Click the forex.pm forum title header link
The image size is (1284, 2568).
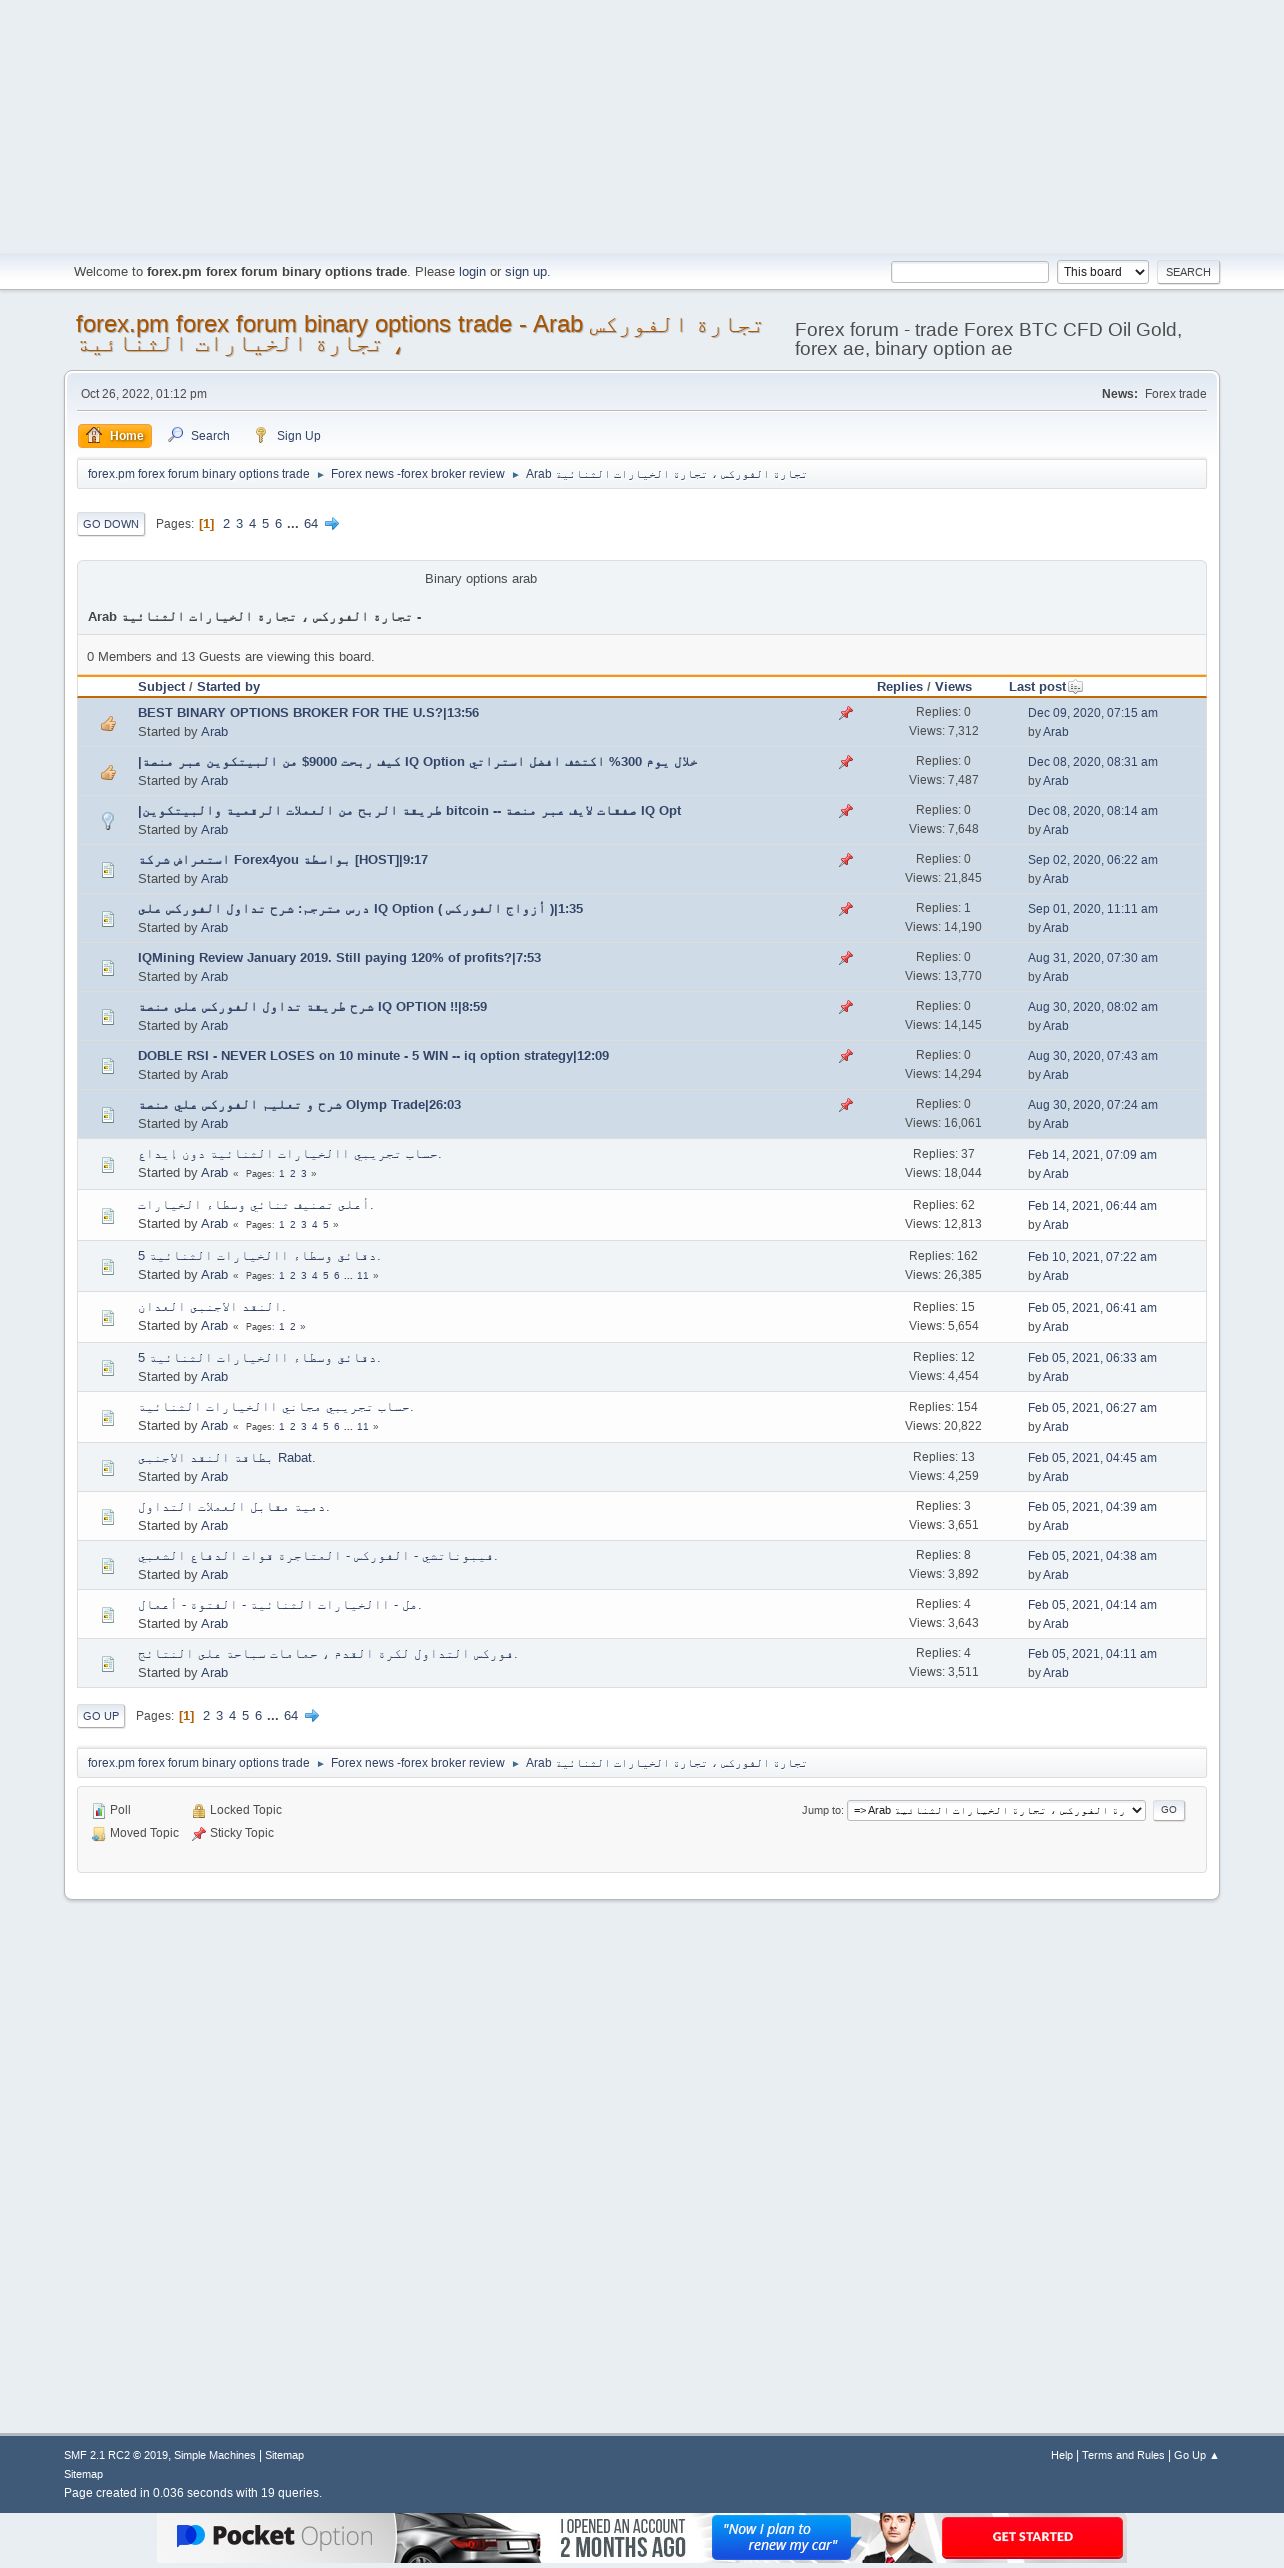tap(419, 334)
